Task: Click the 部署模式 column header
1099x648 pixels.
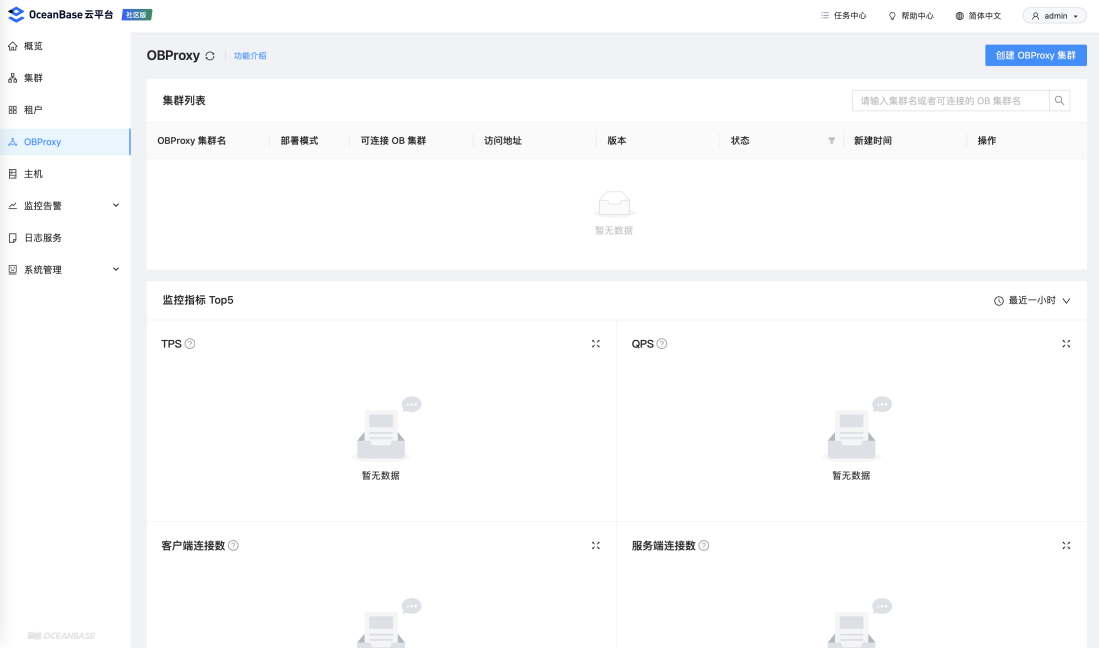Action: (x=299, y=141)
